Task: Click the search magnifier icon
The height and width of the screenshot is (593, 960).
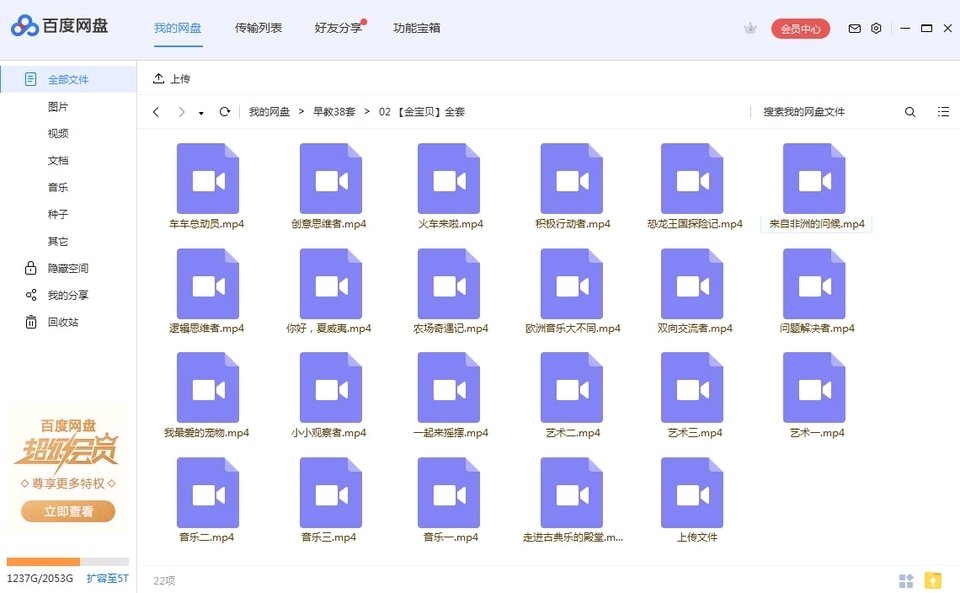Action: pyautogui.click(x=910, y=112)
